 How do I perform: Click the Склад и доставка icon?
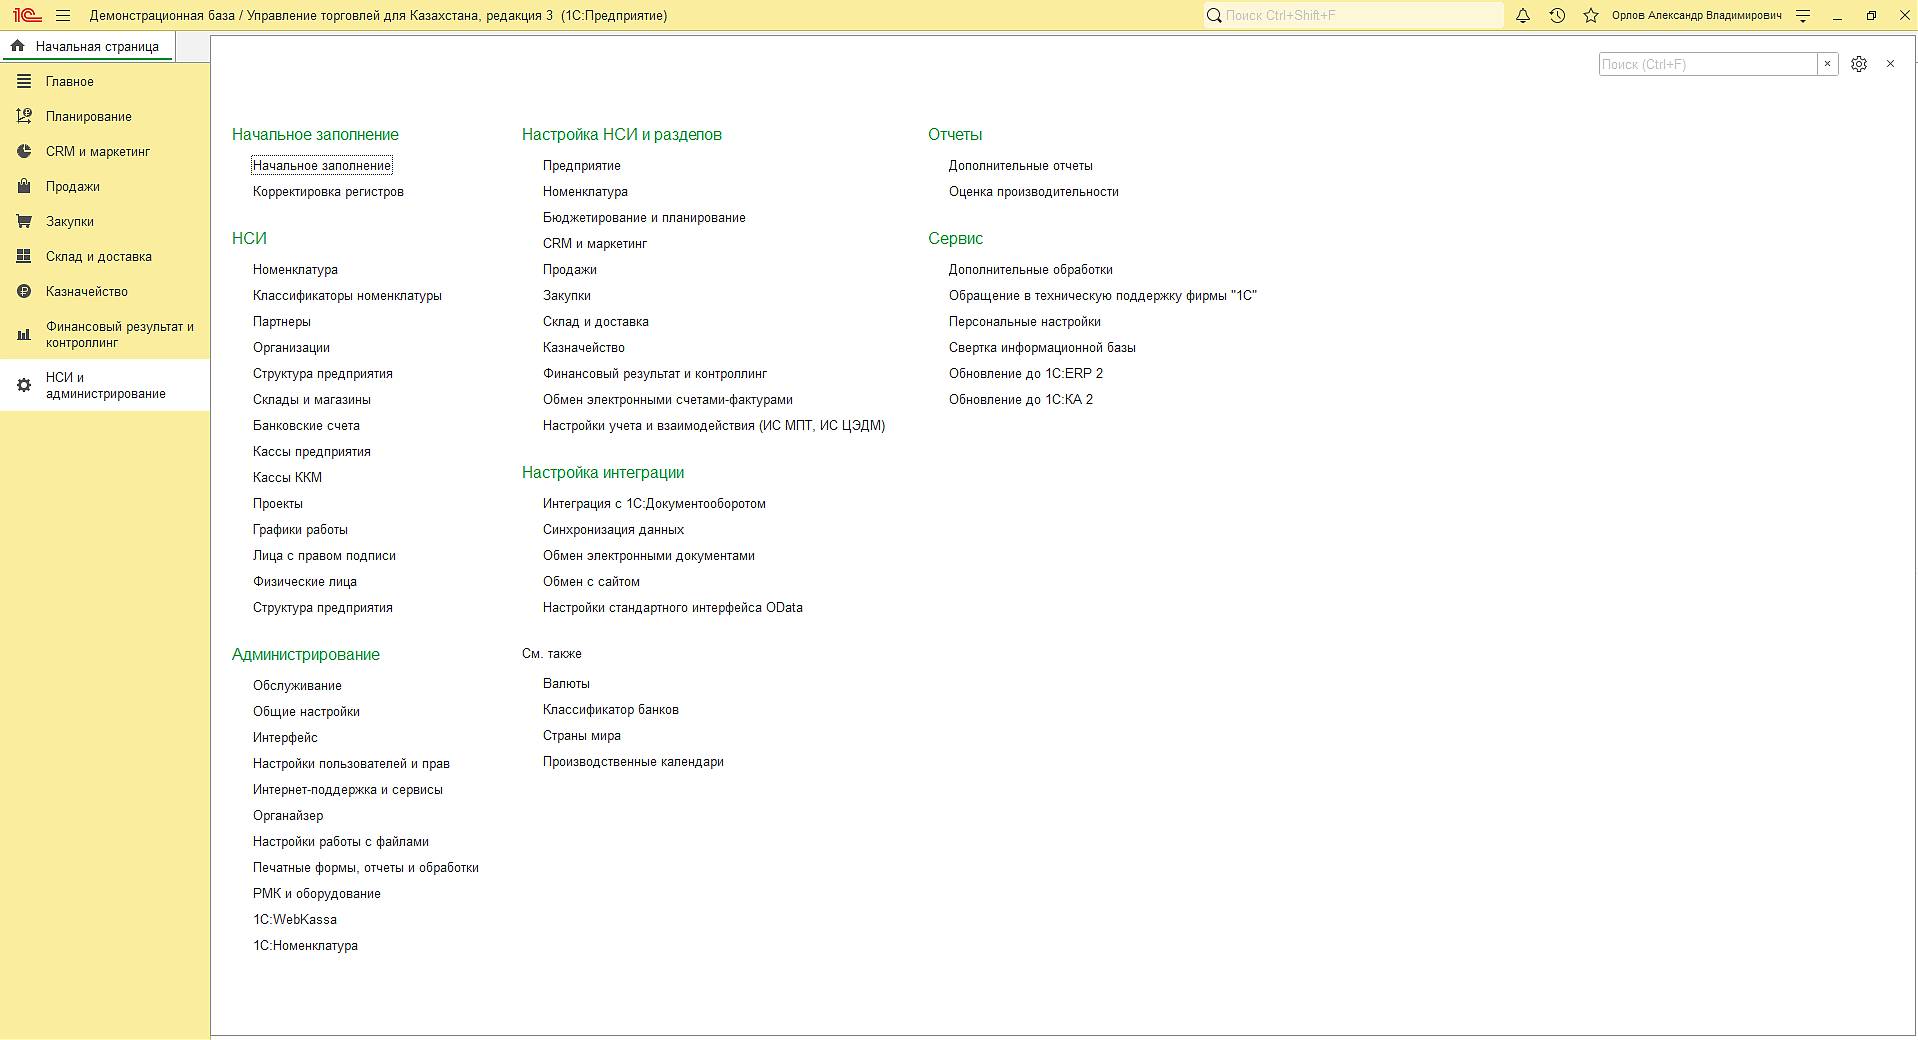(x=24, y=256)
